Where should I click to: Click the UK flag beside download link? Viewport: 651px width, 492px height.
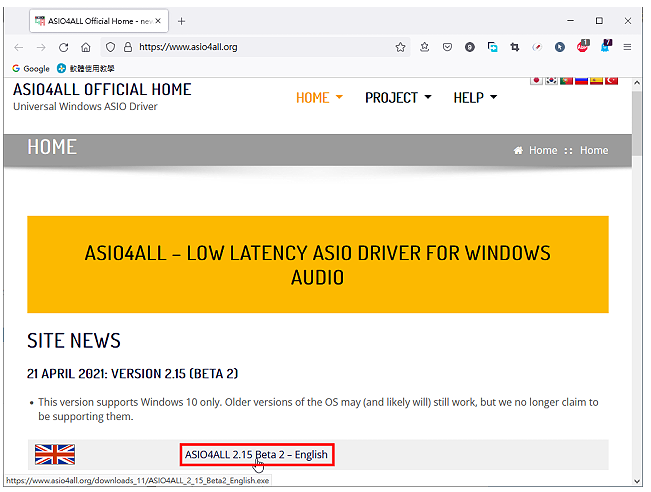[55, 454]
